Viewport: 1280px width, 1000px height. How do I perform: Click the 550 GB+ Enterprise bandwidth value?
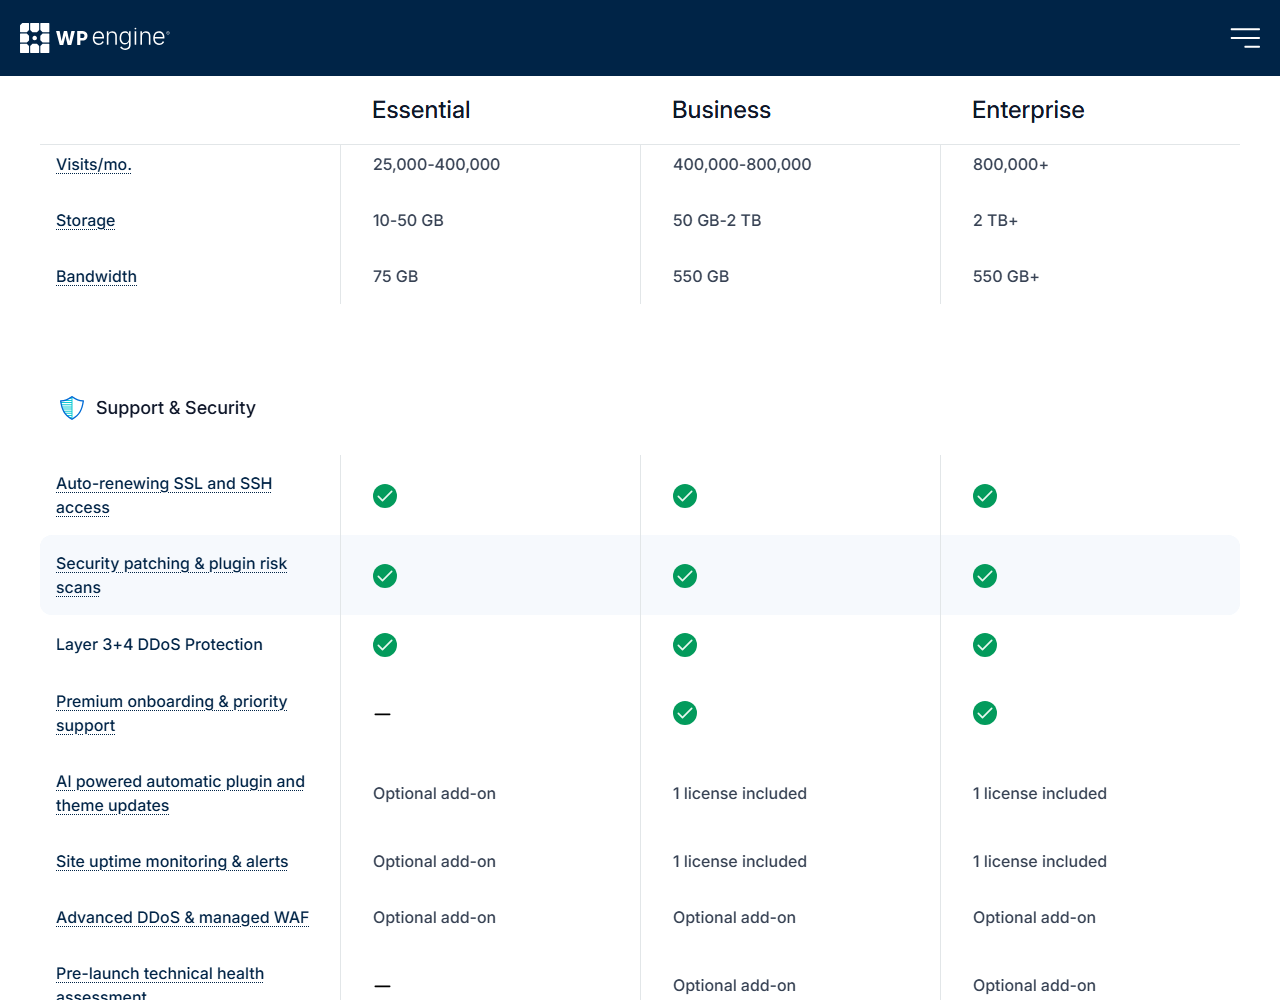(x=1006, y=277)
